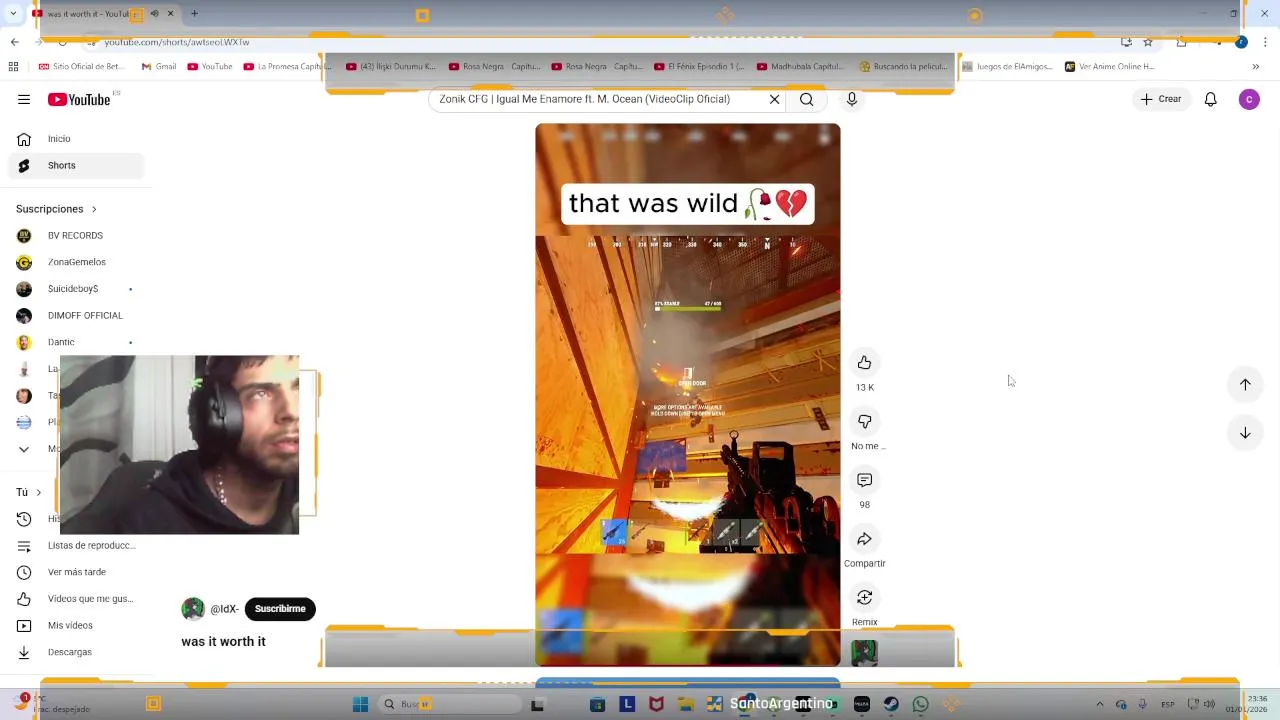Open Sitio Oficial de Bet bookmark
Viewport: 1280px width, 720px height.
(82, 67)
